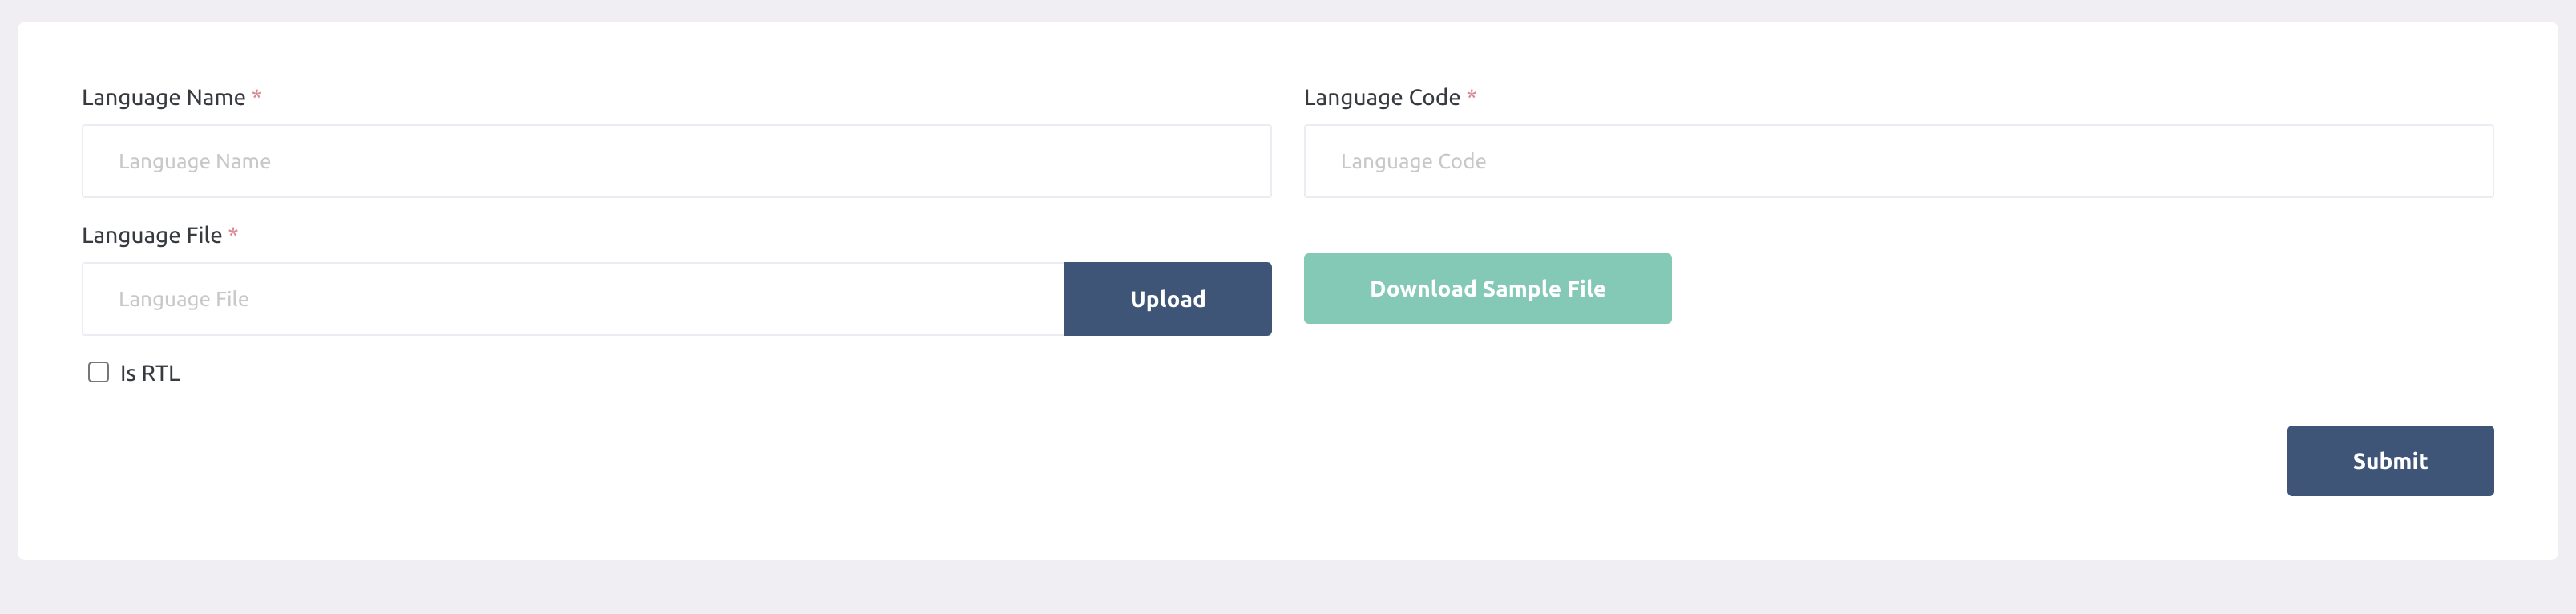Click the blank space right of Download Sample File
The image size is (2576, 614).
click(2080, 289)
